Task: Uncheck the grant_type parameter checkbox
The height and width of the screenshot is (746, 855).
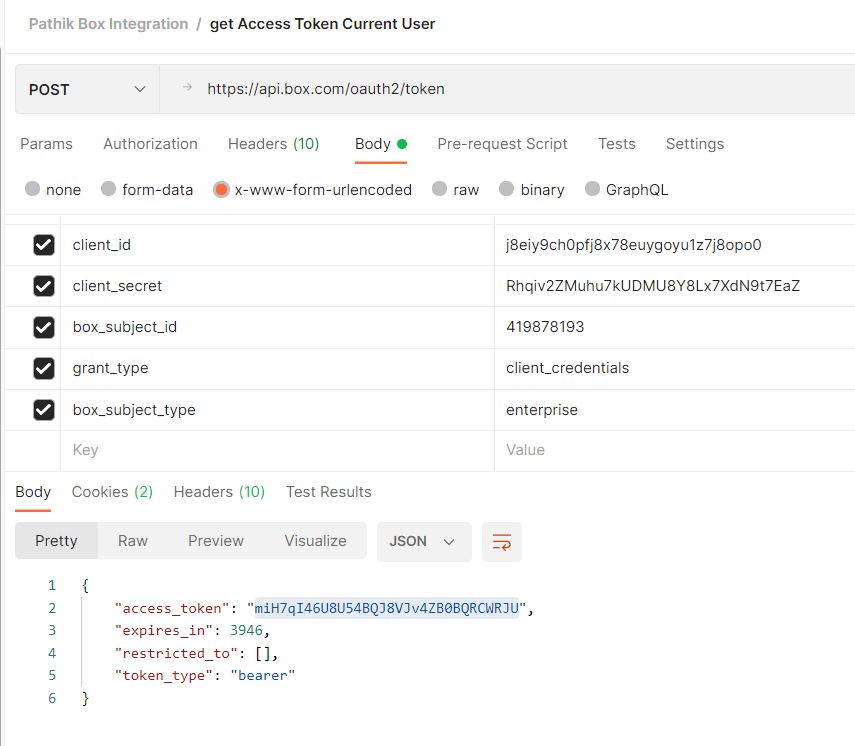Action: click(44, 368)
